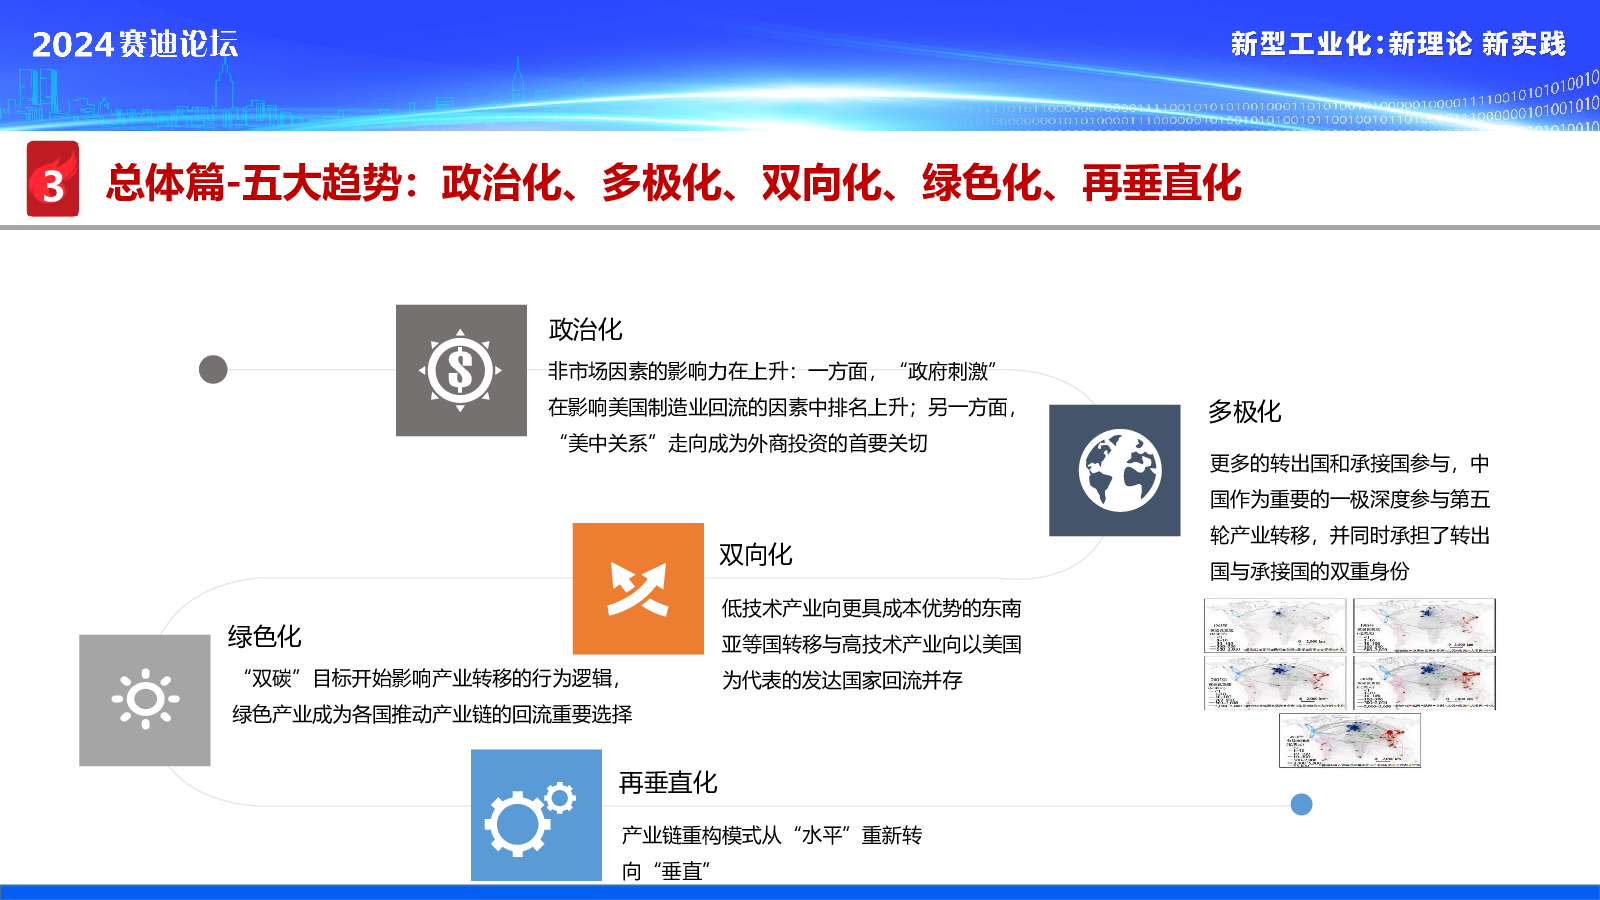Select the orange crossed-arrows icon for 双向化

tap(638, 588)
